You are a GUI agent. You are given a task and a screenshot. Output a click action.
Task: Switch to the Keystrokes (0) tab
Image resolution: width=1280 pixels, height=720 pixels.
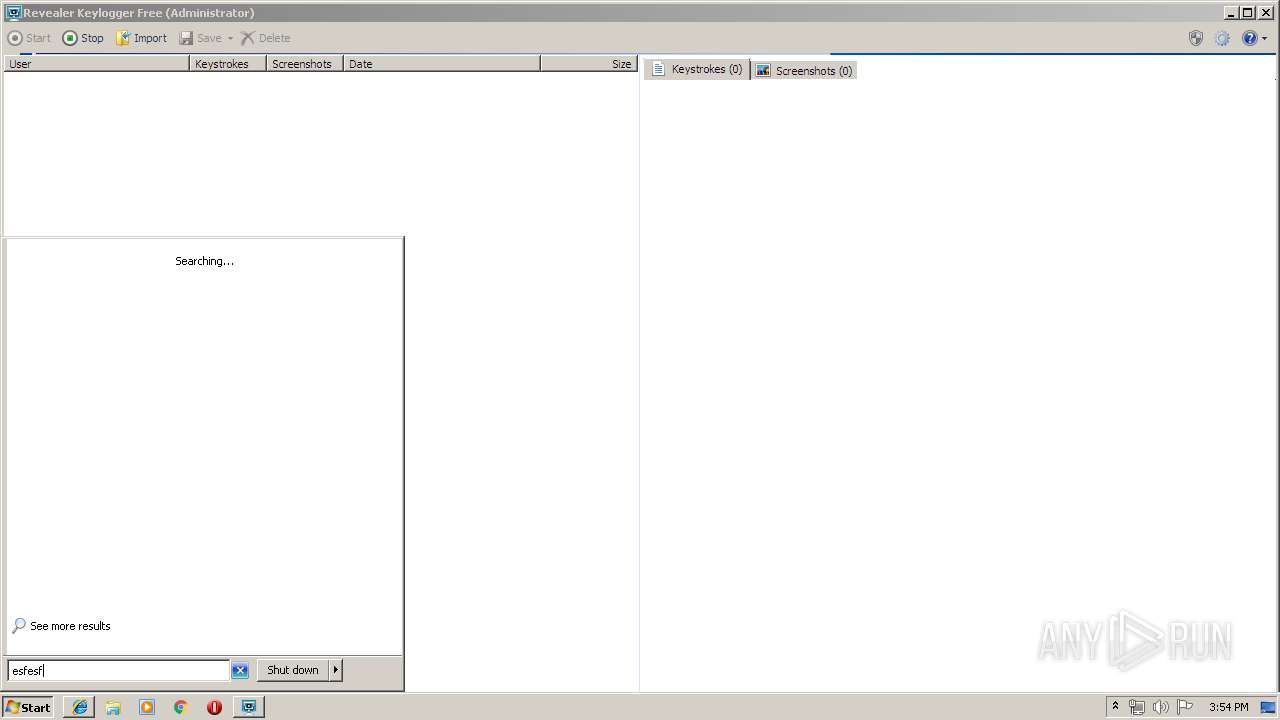[697, 69]
